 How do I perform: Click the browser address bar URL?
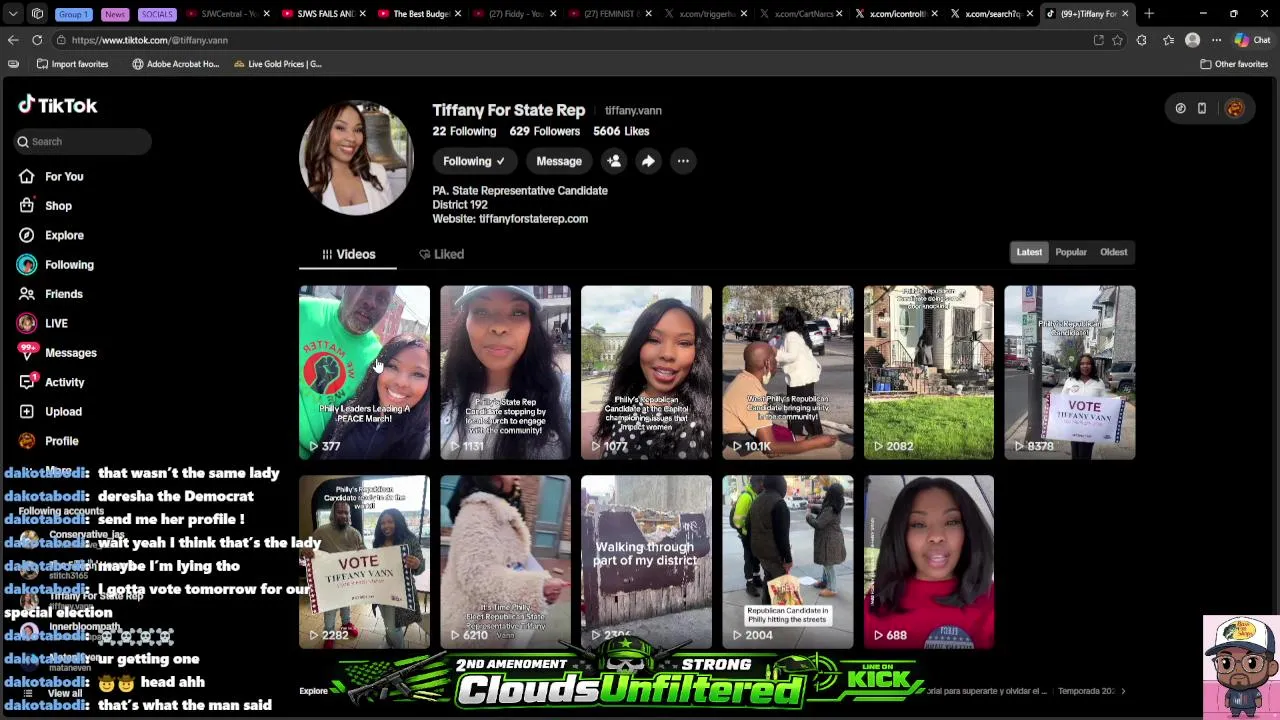150,40
